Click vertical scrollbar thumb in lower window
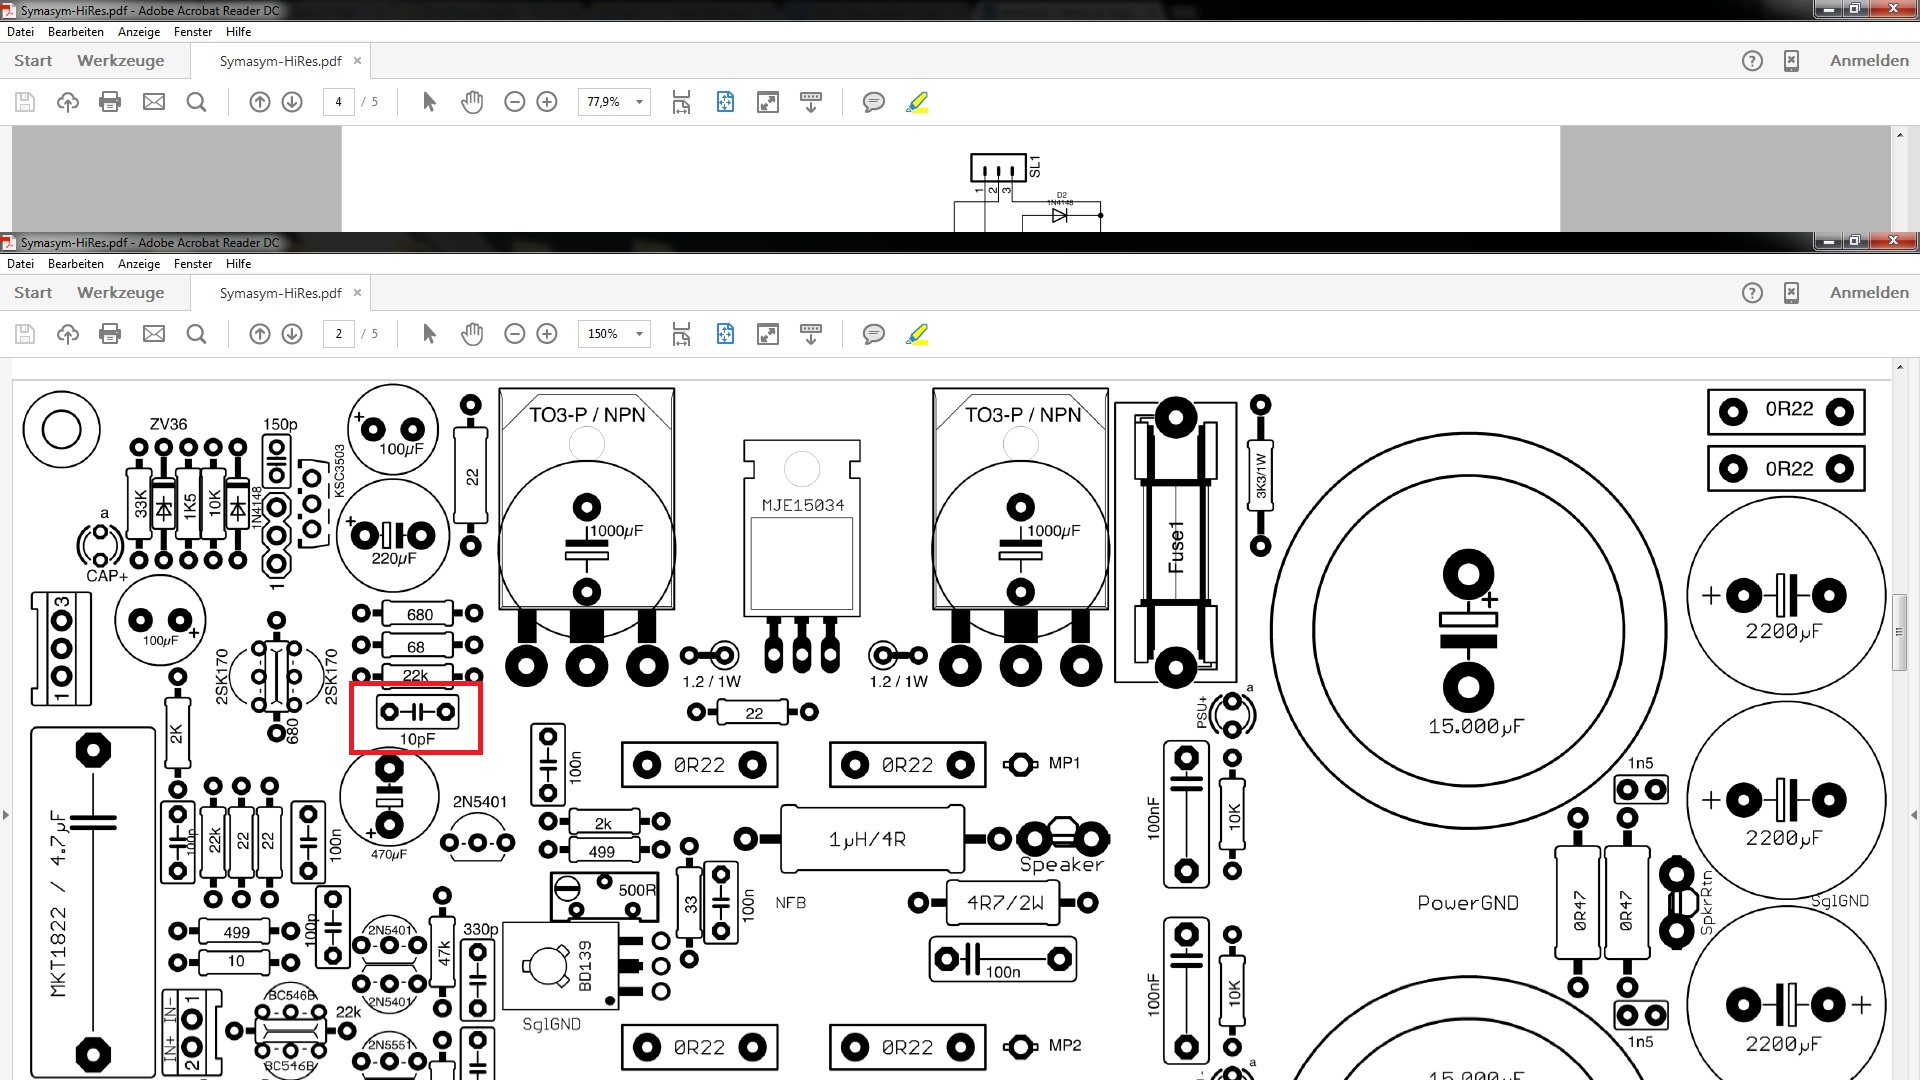The height and width of the screenshot is (1080, 1920). tap(1899, 632)
